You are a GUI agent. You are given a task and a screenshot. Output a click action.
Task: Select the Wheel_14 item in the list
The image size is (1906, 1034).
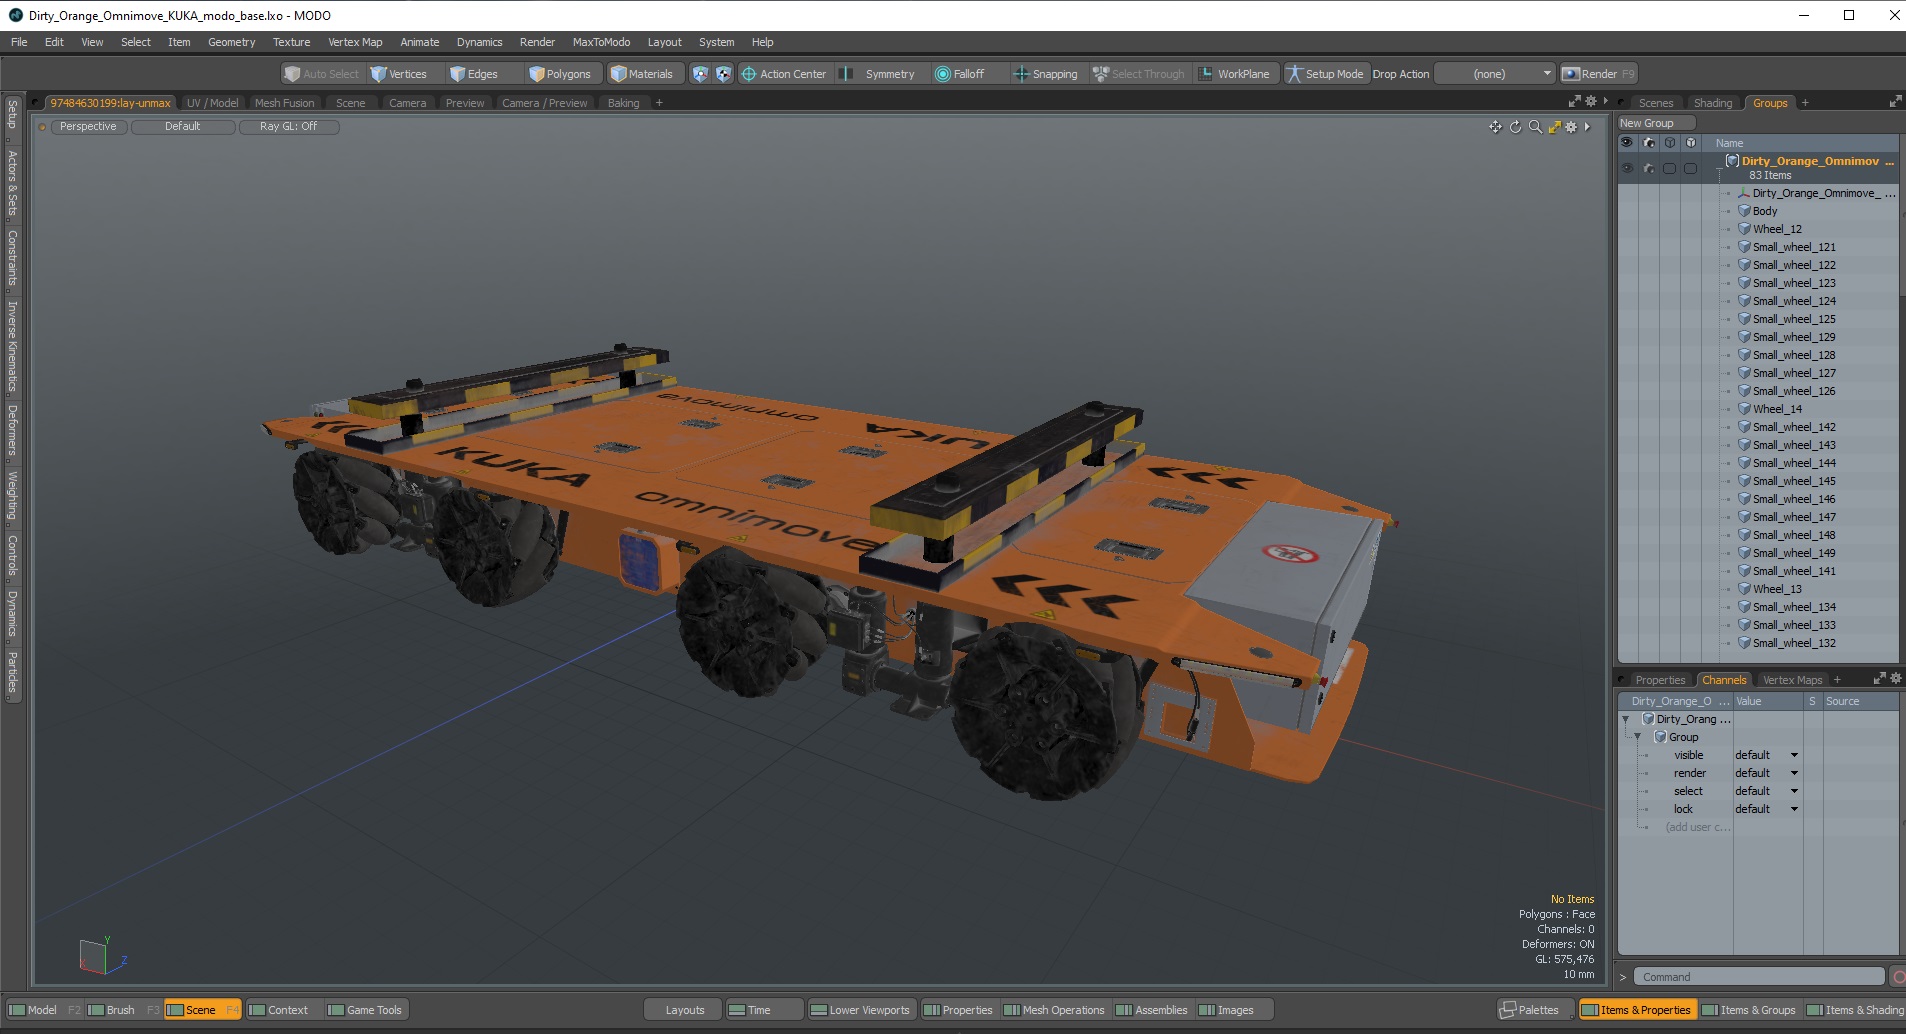click(1777, 409)
